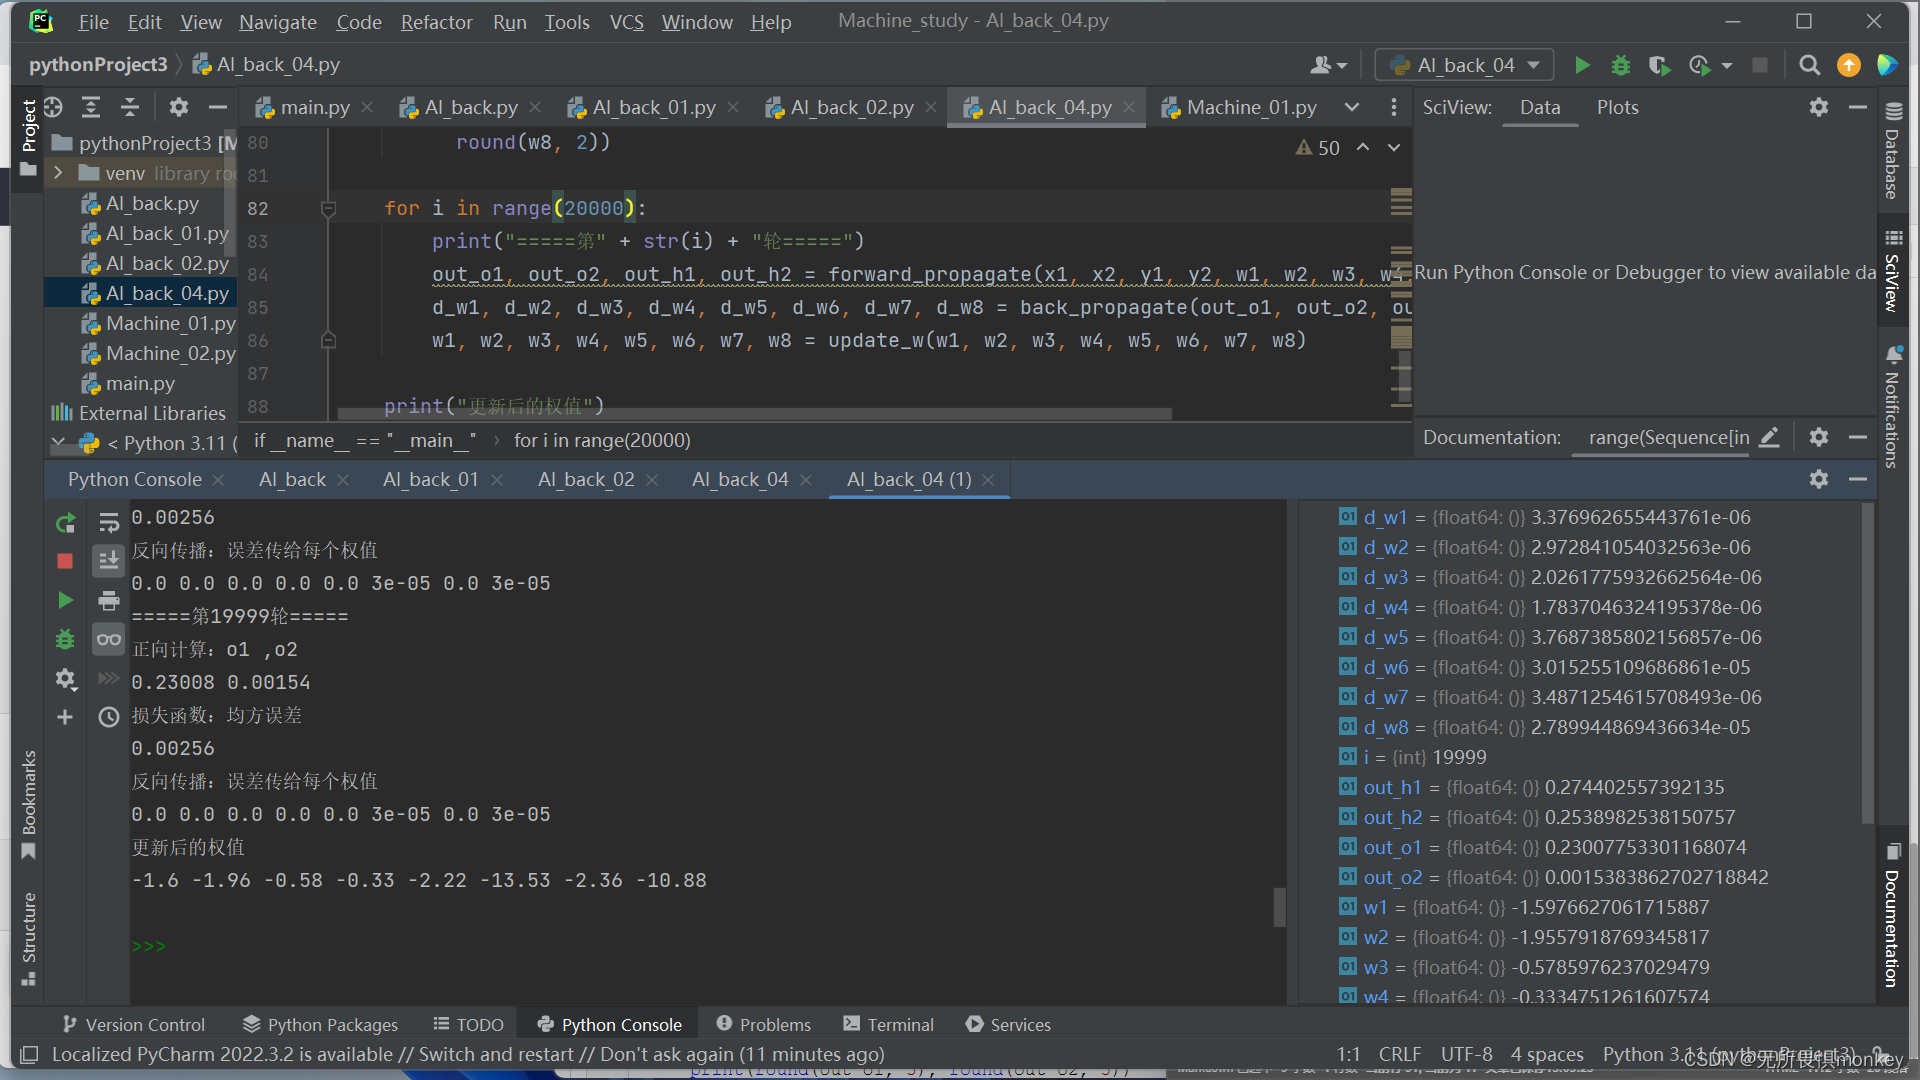Open editor tabs more options menu
The image size is (1920, 1080).
pyautogui.click(x=1394, y=107)
